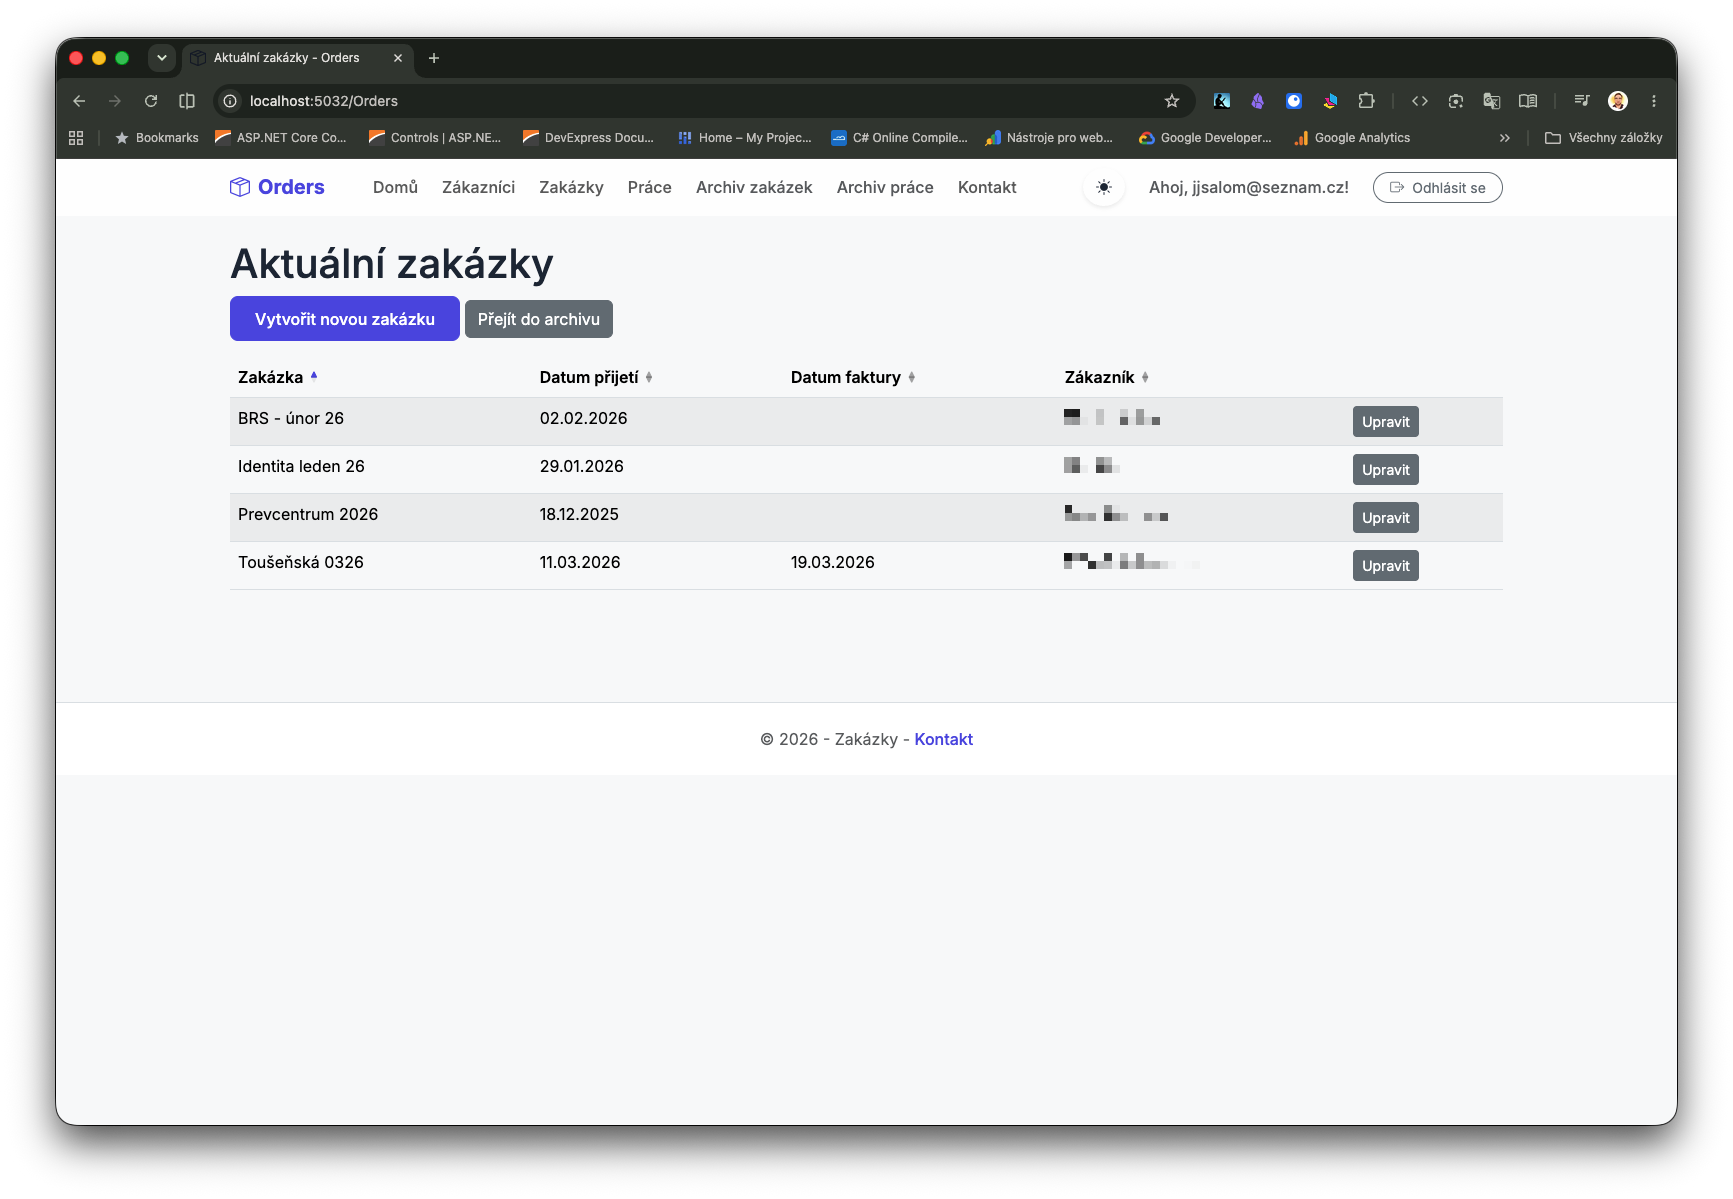Open Chrome three-dot menu
Viewport: 1733px width, 1199px height.
tap(1654, 101)
